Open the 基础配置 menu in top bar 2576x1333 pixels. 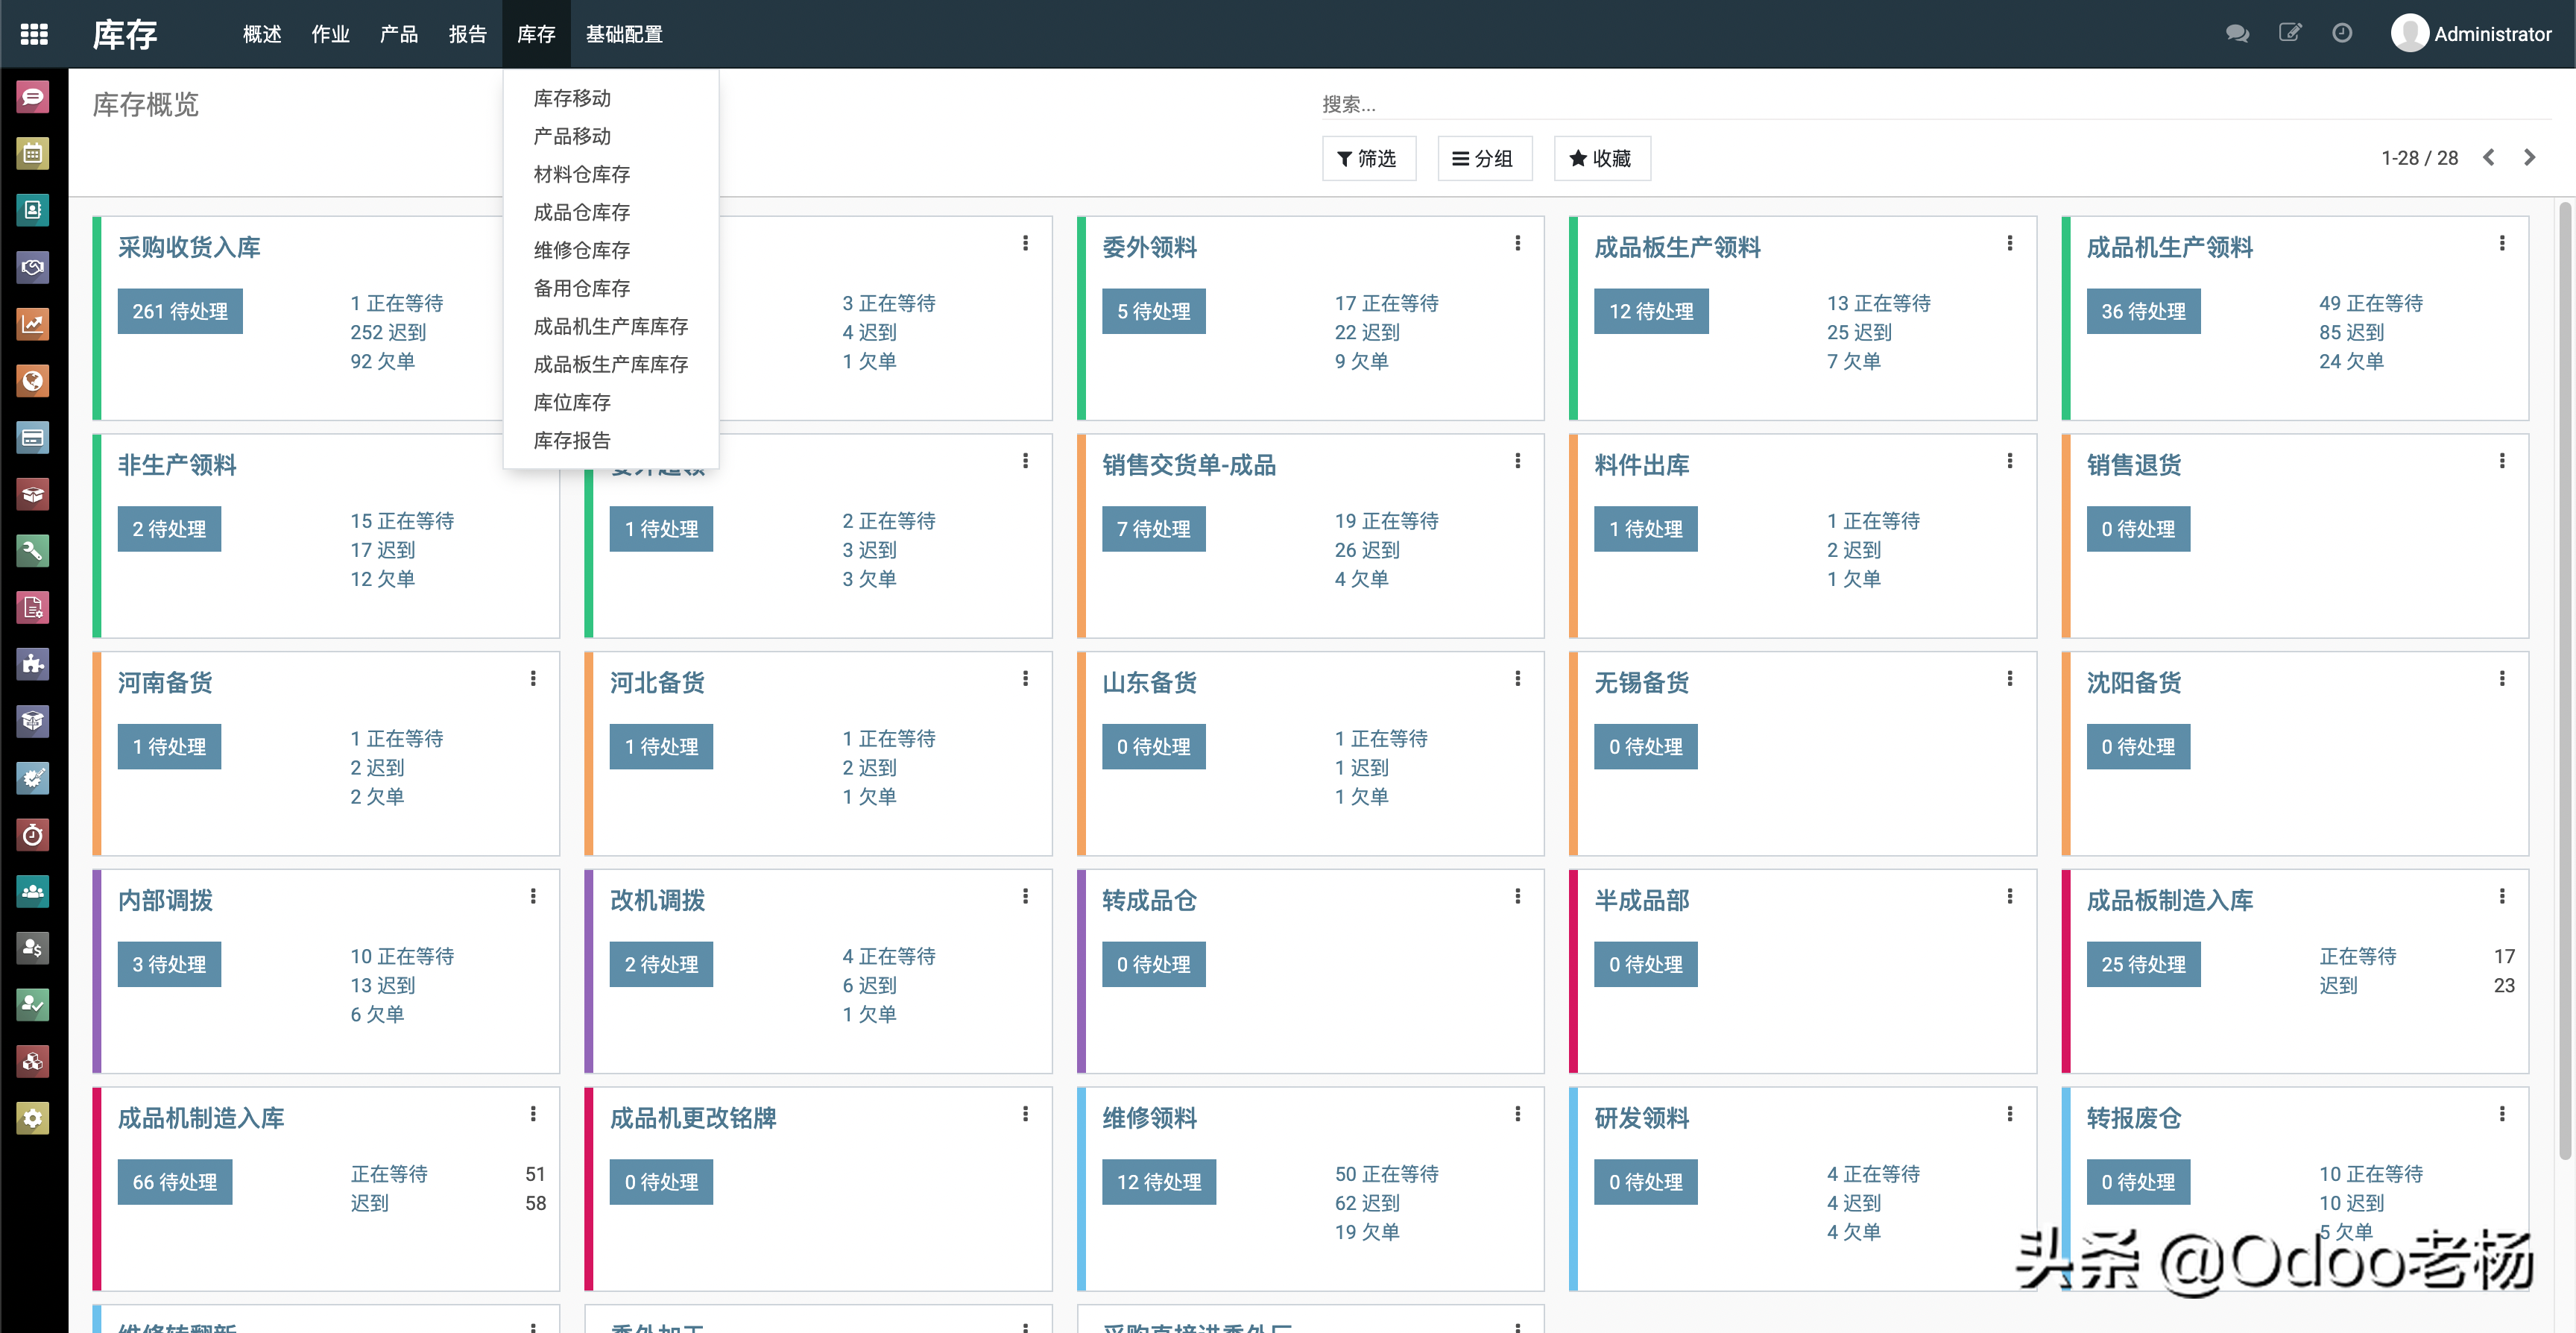click(x=624, y=34)
